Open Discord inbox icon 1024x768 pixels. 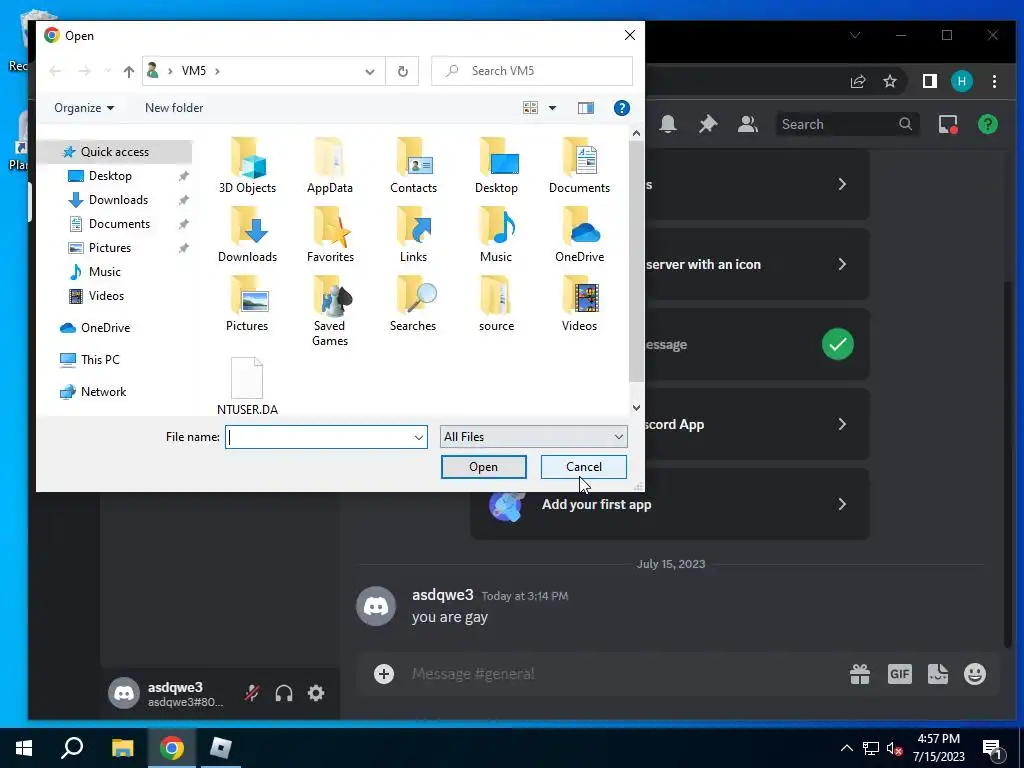pos(948,124)
